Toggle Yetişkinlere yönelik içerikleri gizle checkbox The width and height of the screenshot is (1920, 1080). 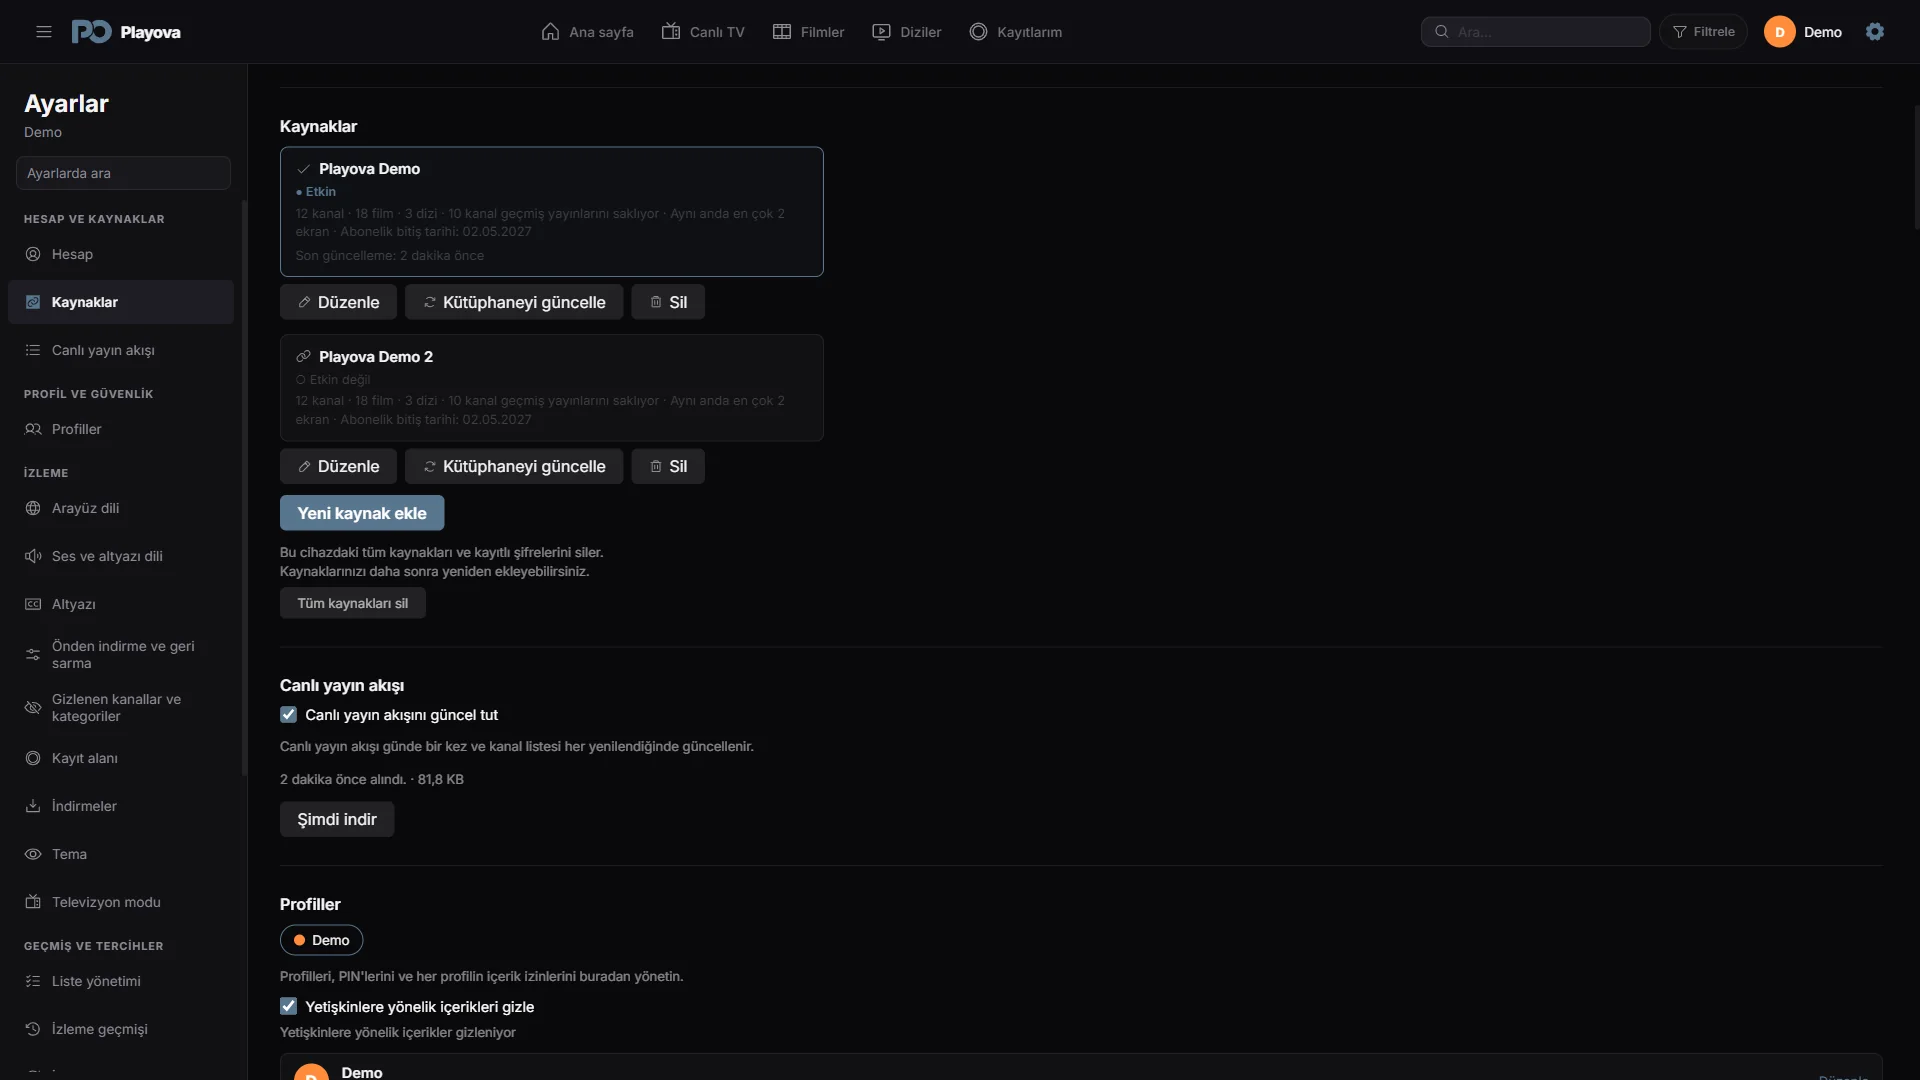(288, 1007)
